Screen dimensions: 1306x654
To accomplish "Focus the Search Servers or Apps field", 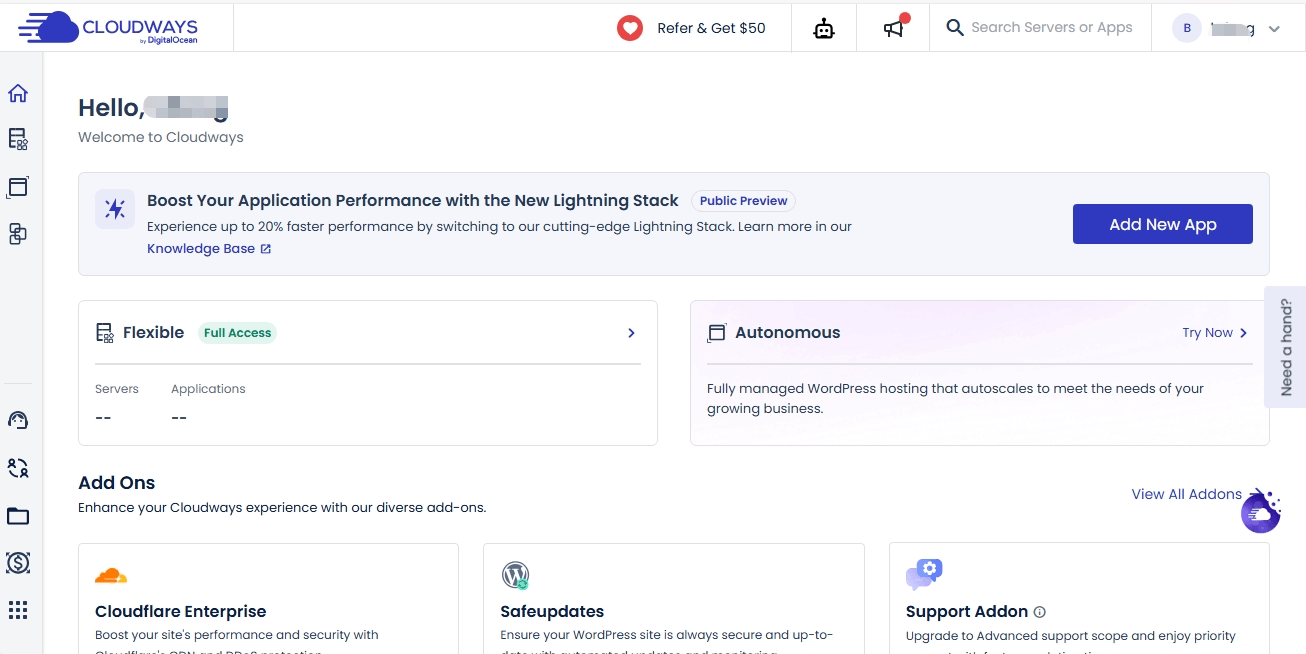I will coord(1052,28).
